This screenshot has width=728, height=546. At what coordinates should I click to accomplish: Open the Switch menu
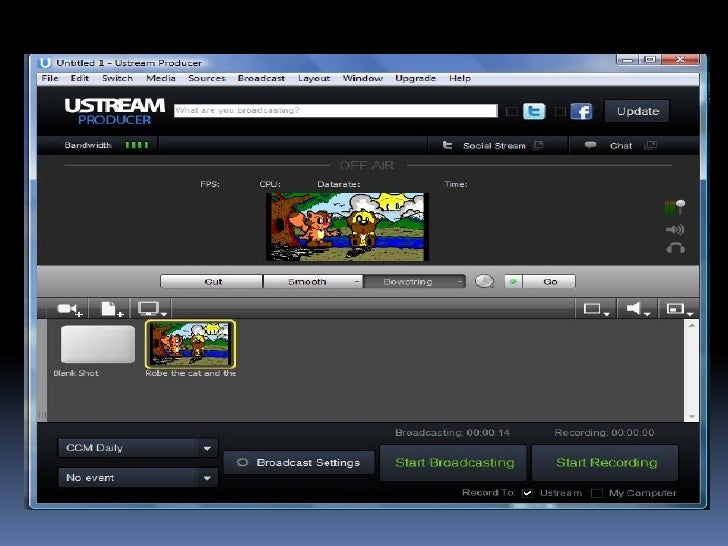(117, 78)
